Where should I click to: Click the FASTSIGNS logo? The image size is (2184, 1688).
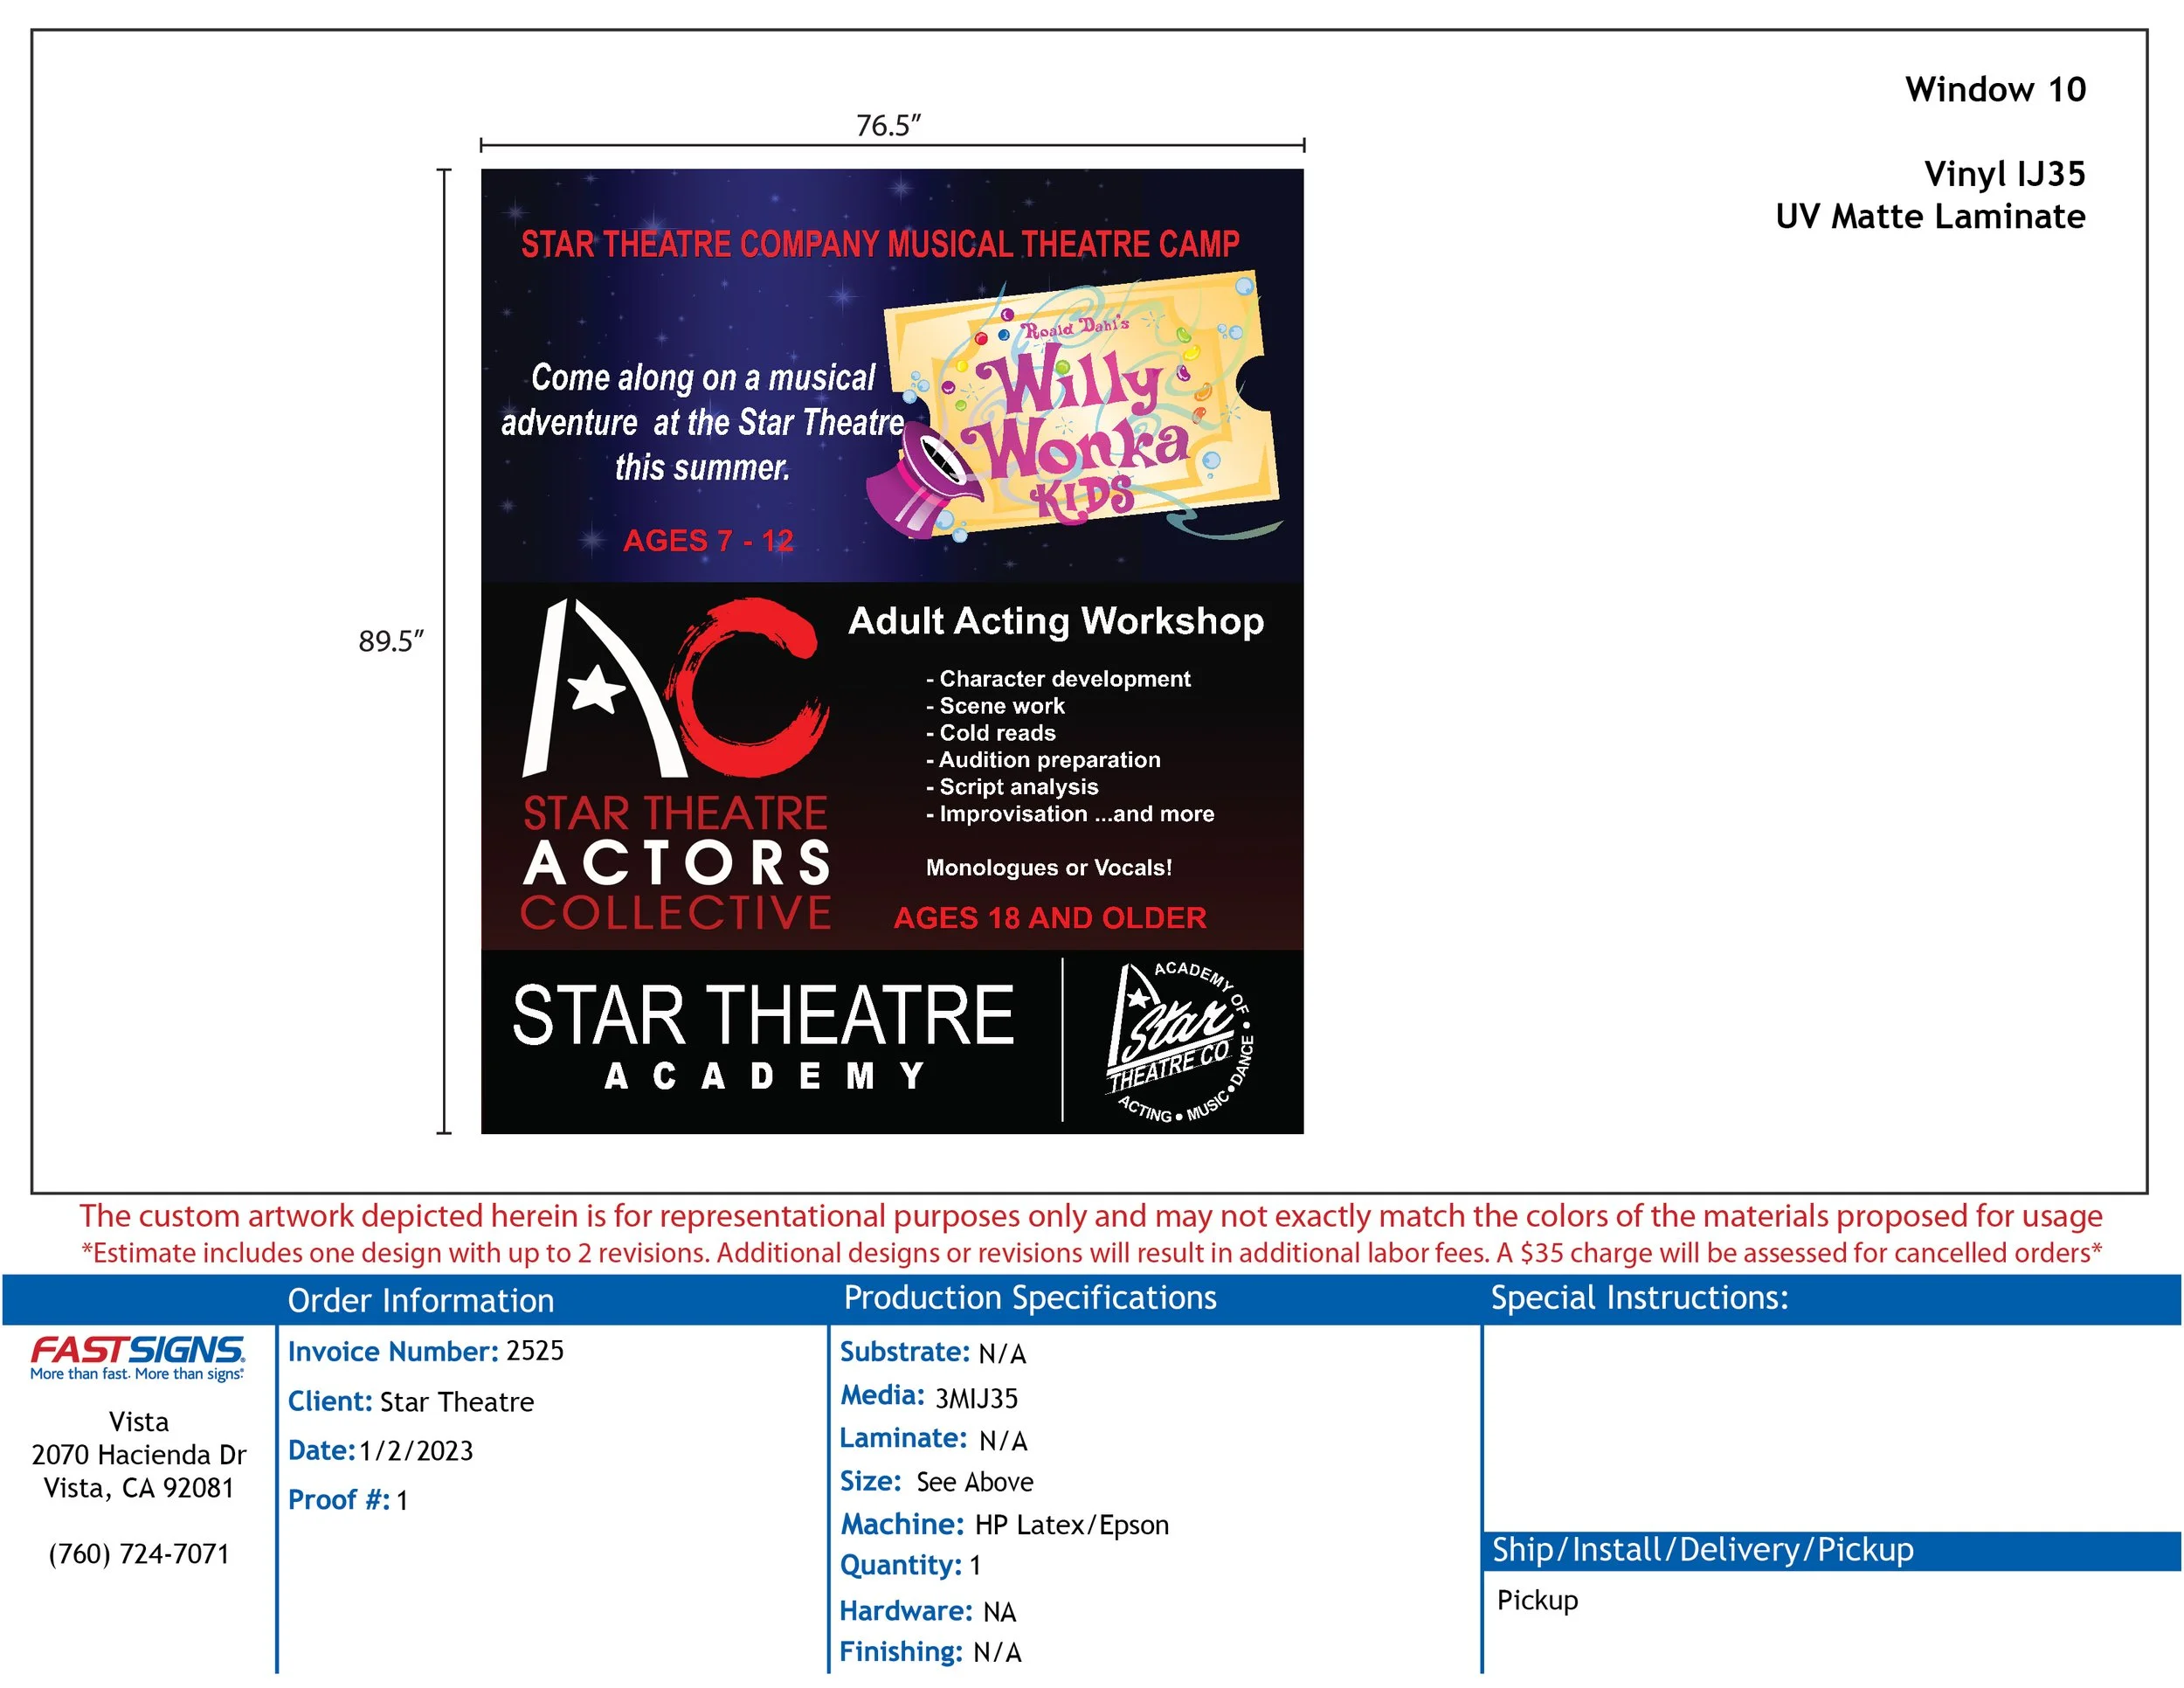coord(137,1356)
